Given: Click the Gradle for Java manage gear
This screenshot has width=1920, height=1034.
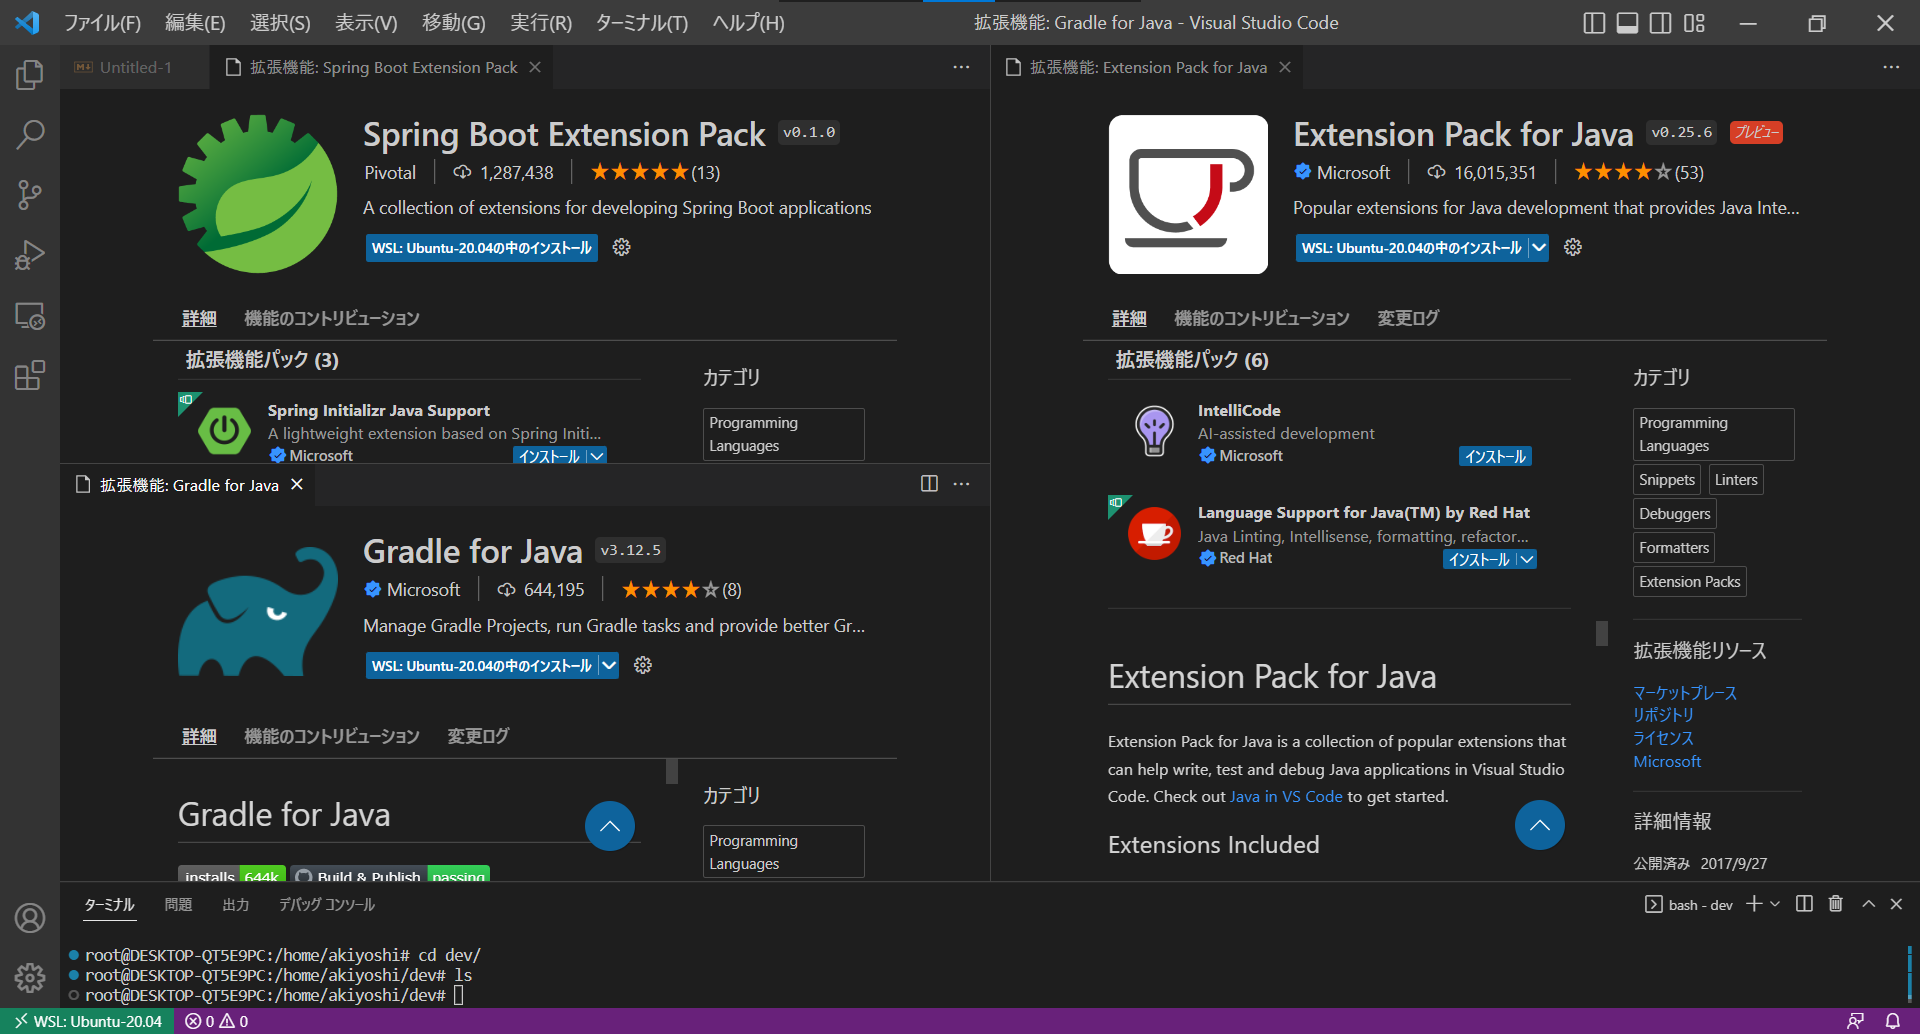Looking at the screenshot, I should coord(643,665).
